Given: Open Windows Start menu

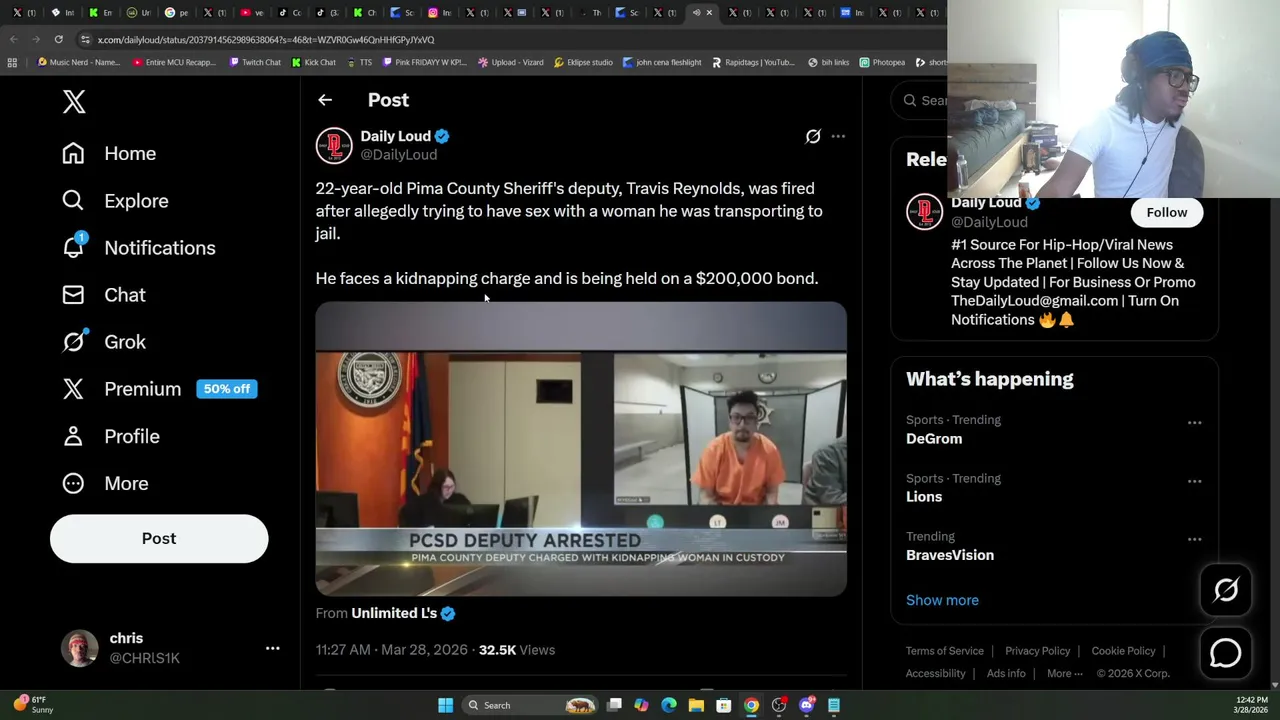Looking at the screenshot, I should 445,705.
